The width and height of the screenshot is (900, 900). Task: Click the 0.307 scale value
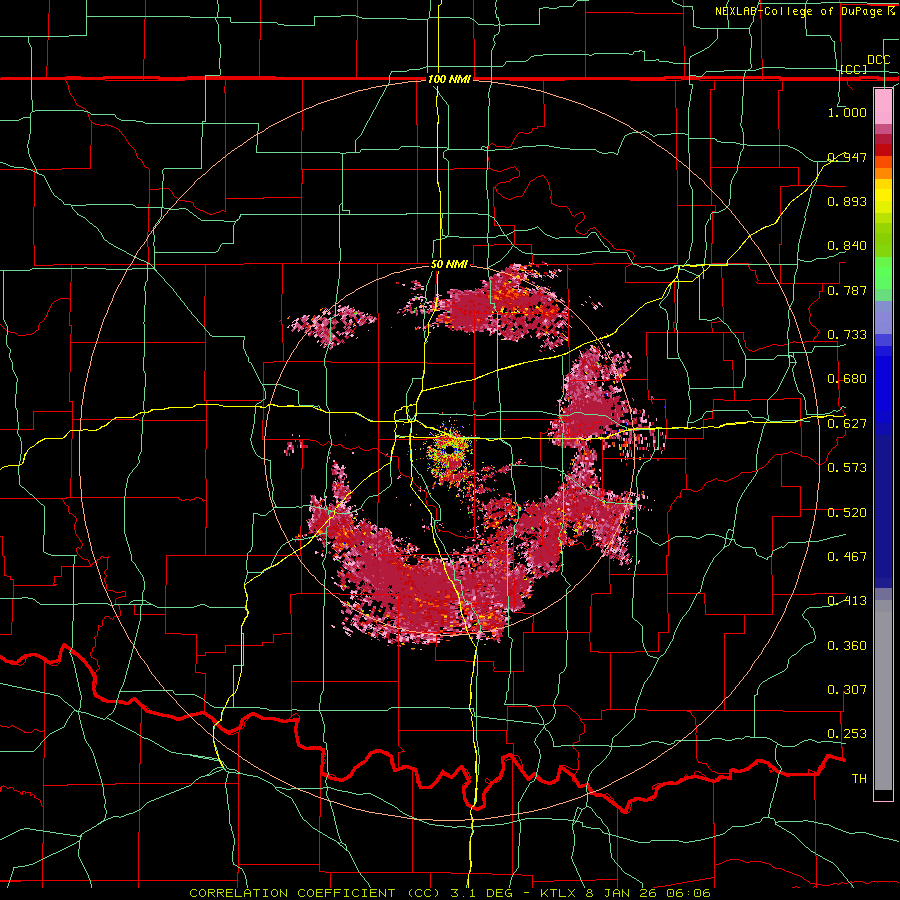(x=847, y=690)
